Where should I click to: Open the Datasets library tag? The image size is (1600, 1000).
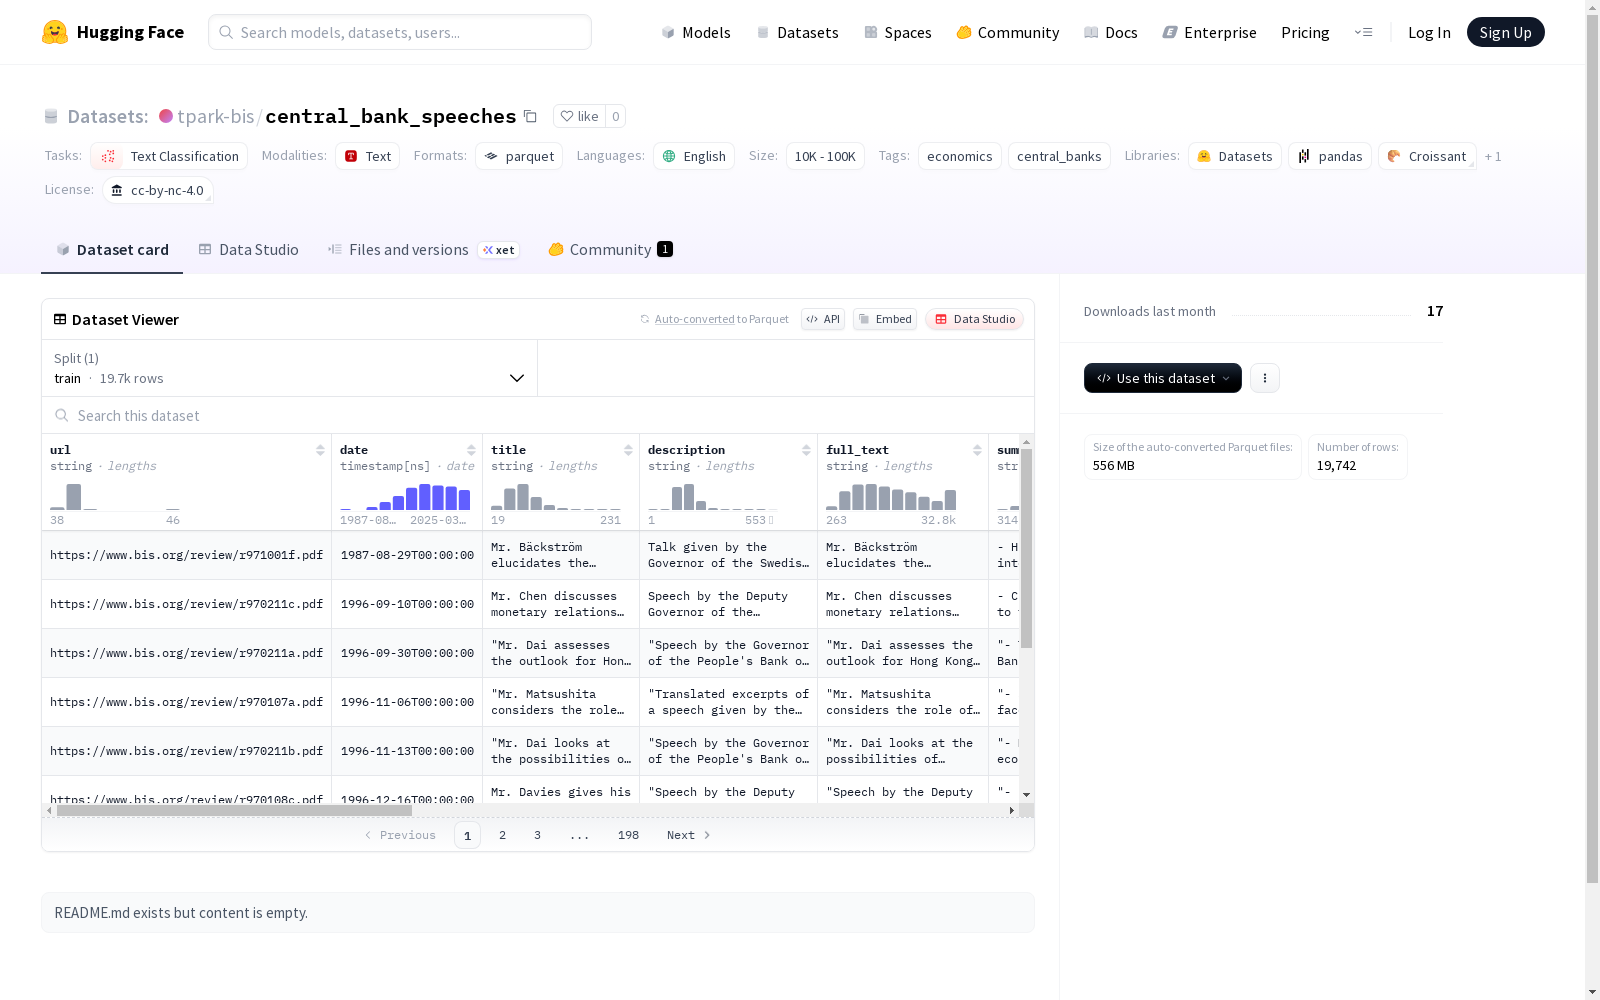tap(1235, 156)
